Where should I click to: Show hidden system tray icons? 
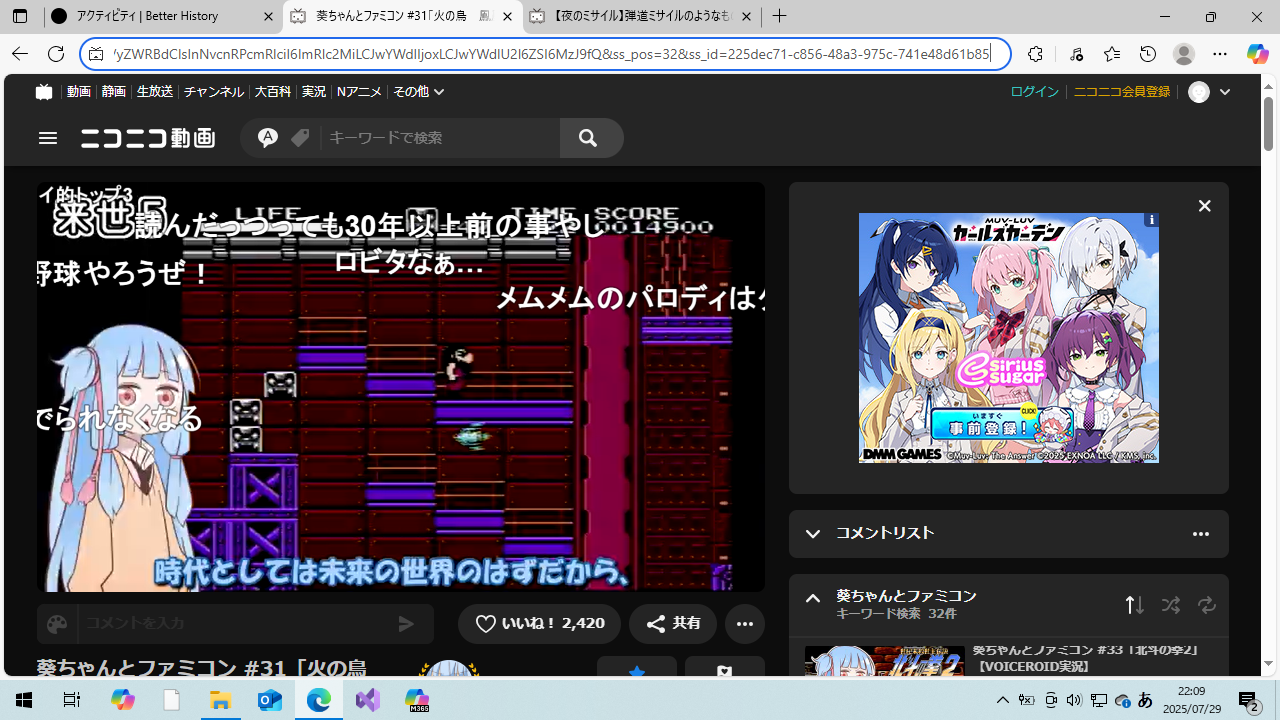click(1002, 701)
